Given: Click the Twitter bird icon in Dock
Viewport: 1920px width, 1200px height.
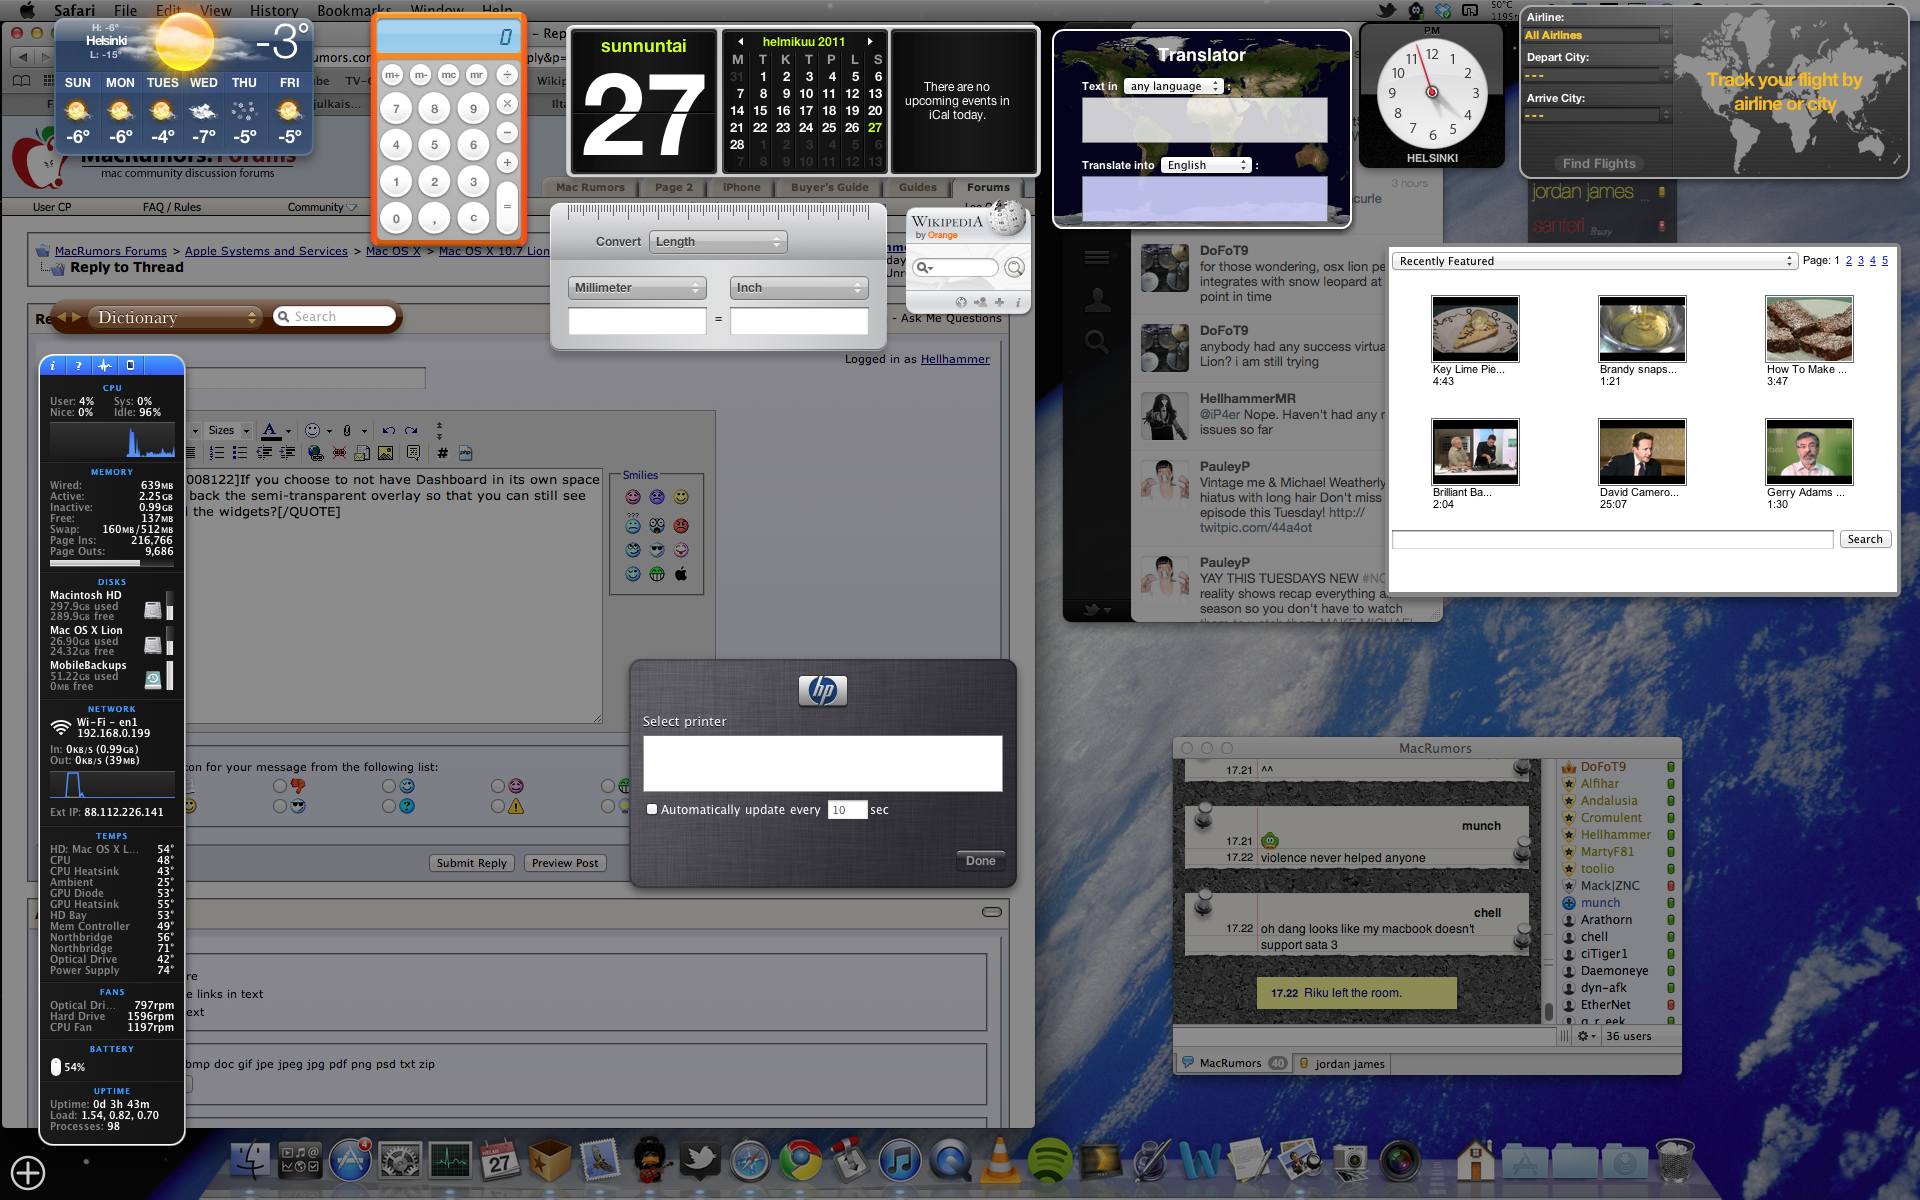Looking at the screenshot, I should pyautogui.click(x=701, y=1161).
